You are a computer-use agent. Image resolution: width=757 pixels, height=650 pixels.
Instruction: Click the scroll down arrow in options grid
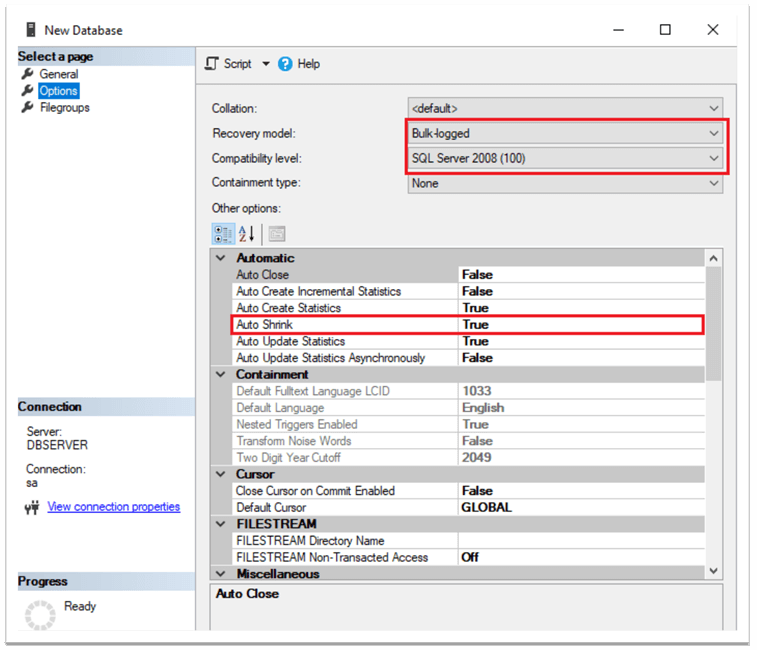713,571
